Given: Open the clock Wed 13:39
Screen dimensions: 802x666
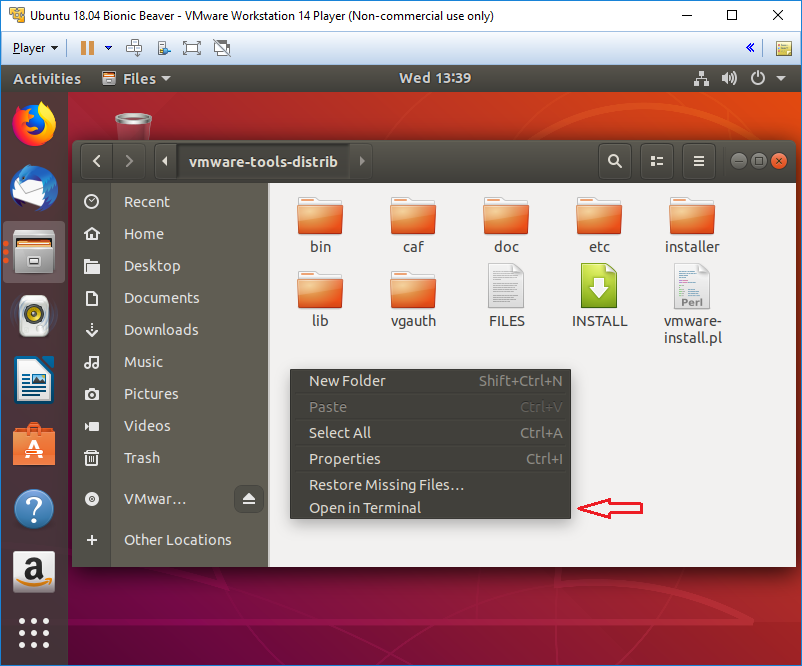Looking at the screenshot, I should 435,78.
